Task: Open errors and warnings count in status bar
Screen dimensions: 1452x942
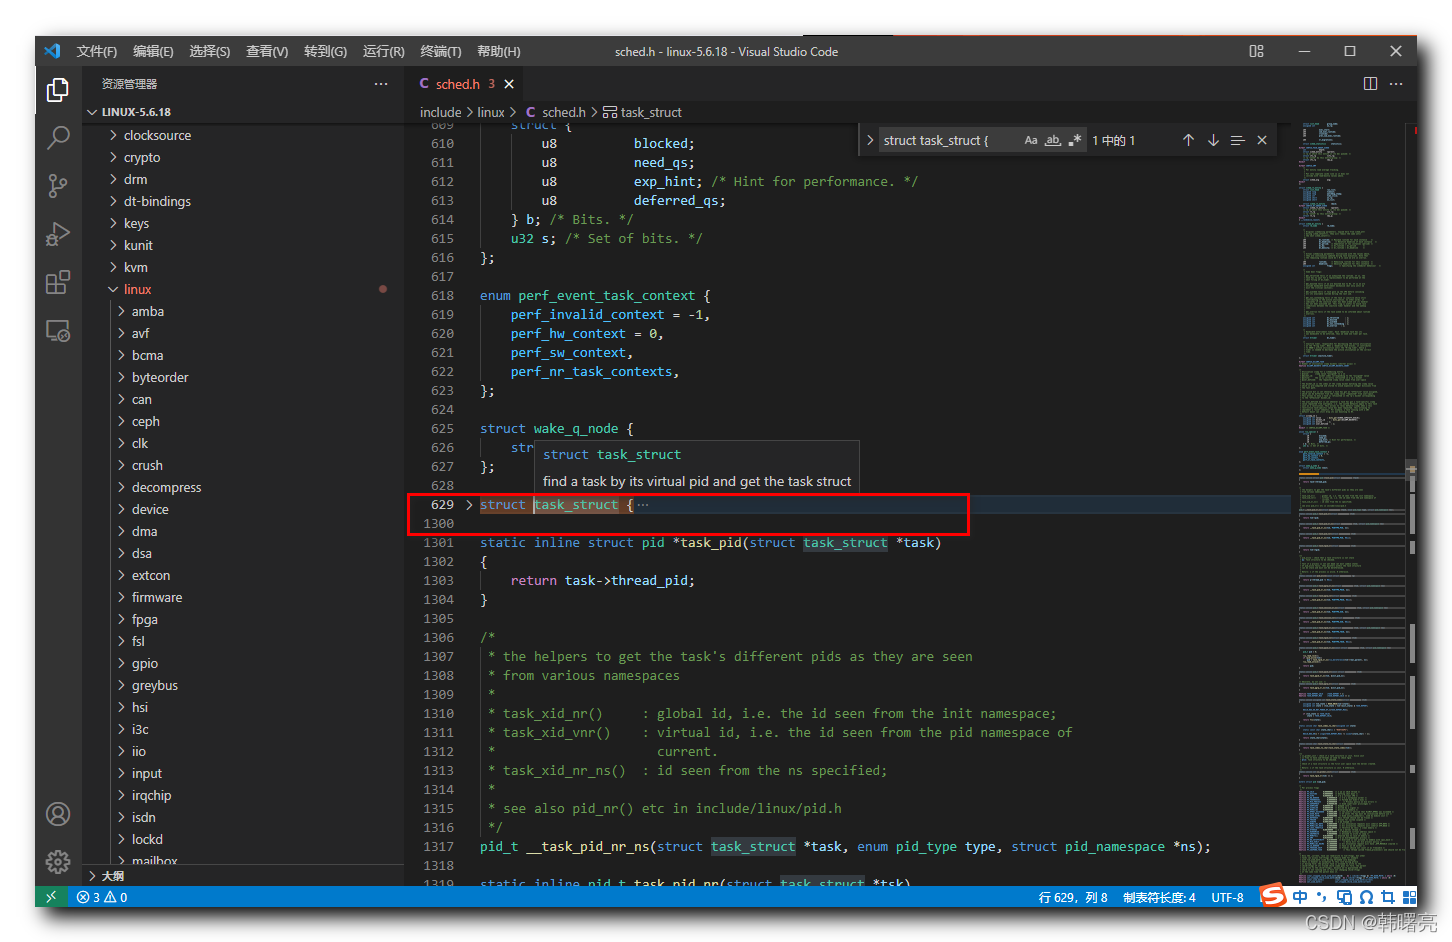Action: (x=102, y=897)
